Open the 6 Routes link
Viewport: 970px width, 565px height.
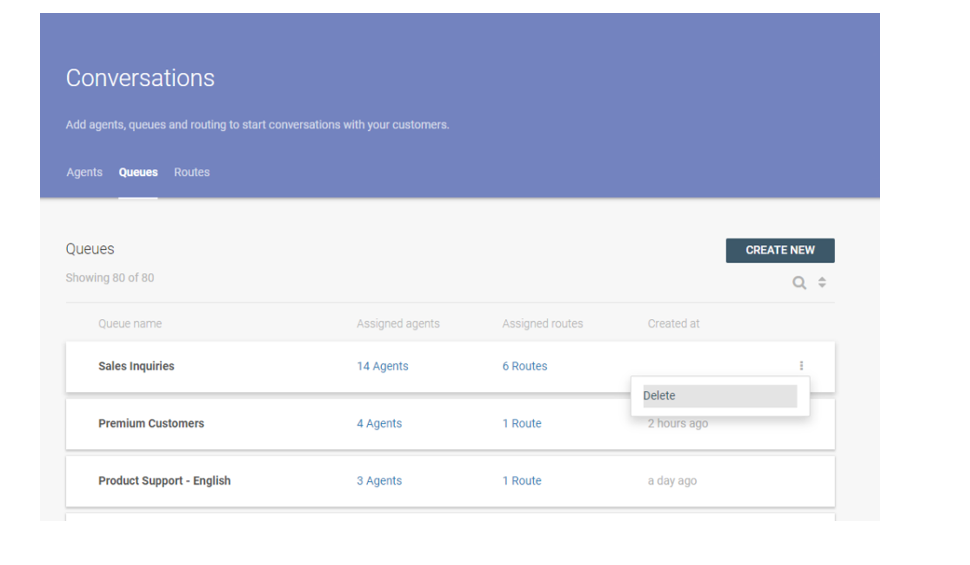[x=524, y=366]
